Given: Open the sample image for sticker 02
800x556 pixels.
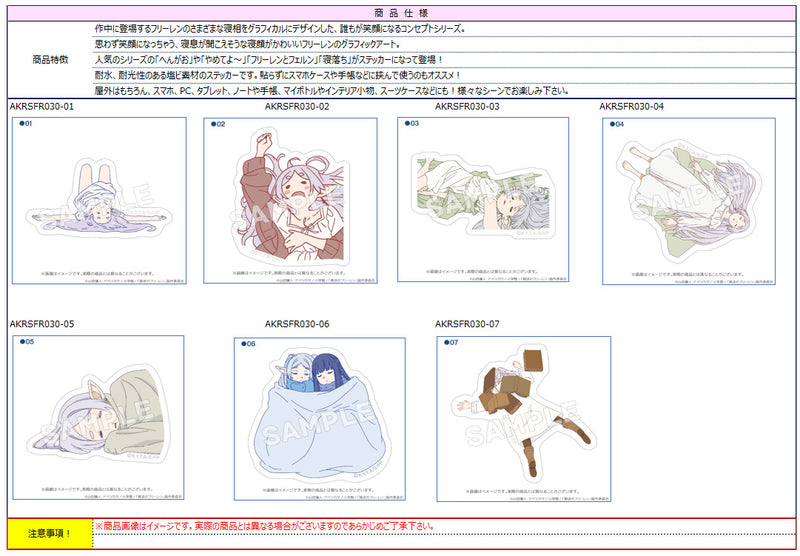Looking at the screenshot, I should [290, 200].
